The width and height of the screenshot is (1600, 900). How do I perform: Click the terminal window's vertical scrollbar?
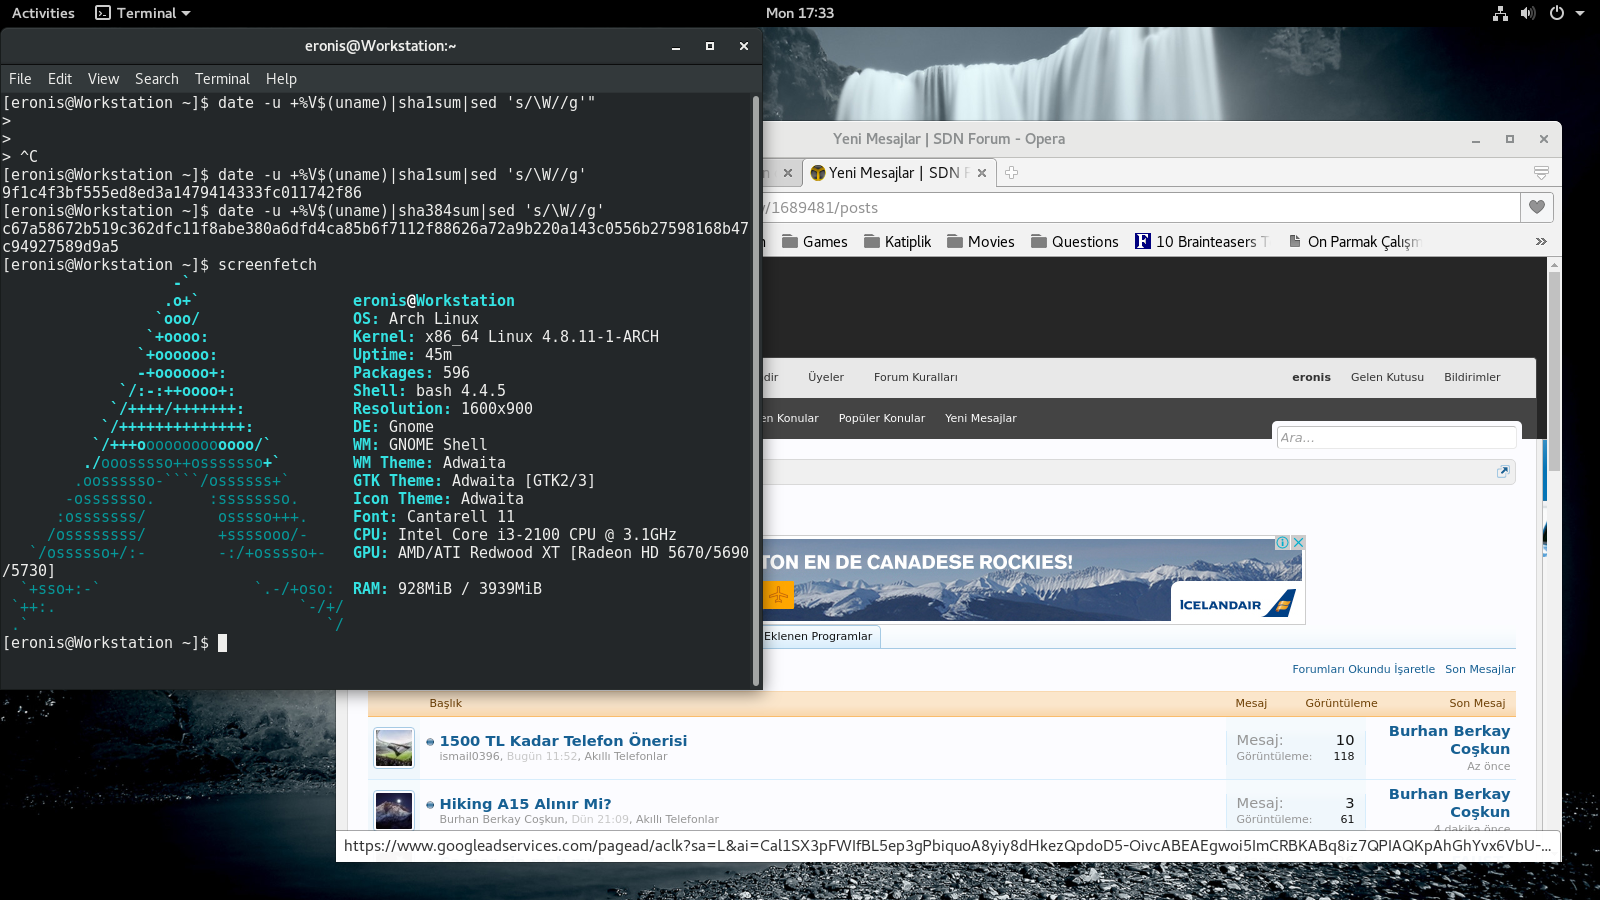coord(755,390)
